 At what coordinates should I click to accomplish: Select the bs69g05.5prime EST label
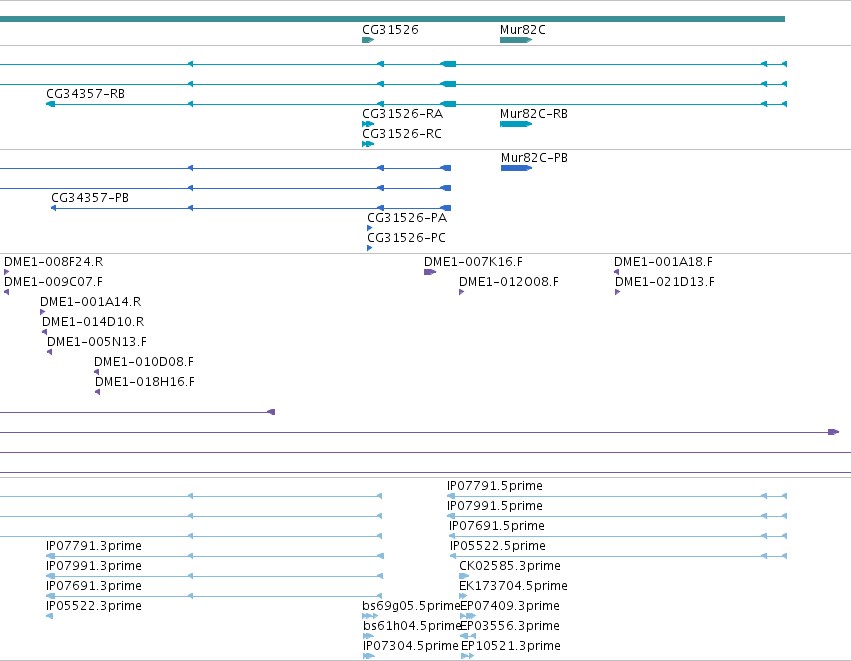pos(411,606)
